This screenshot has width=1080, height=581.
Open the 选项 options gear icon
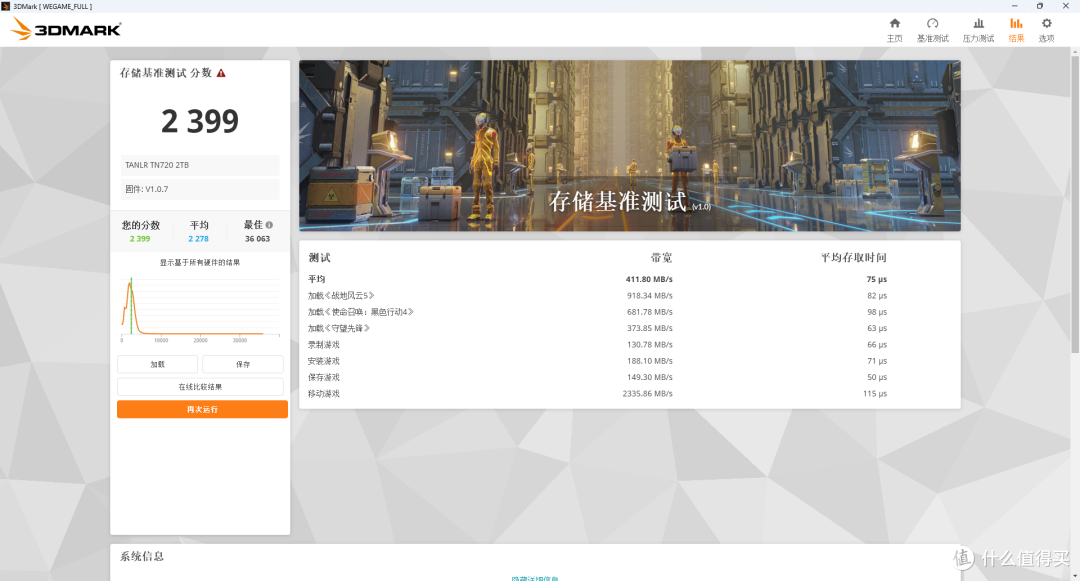click(1046, 23)
